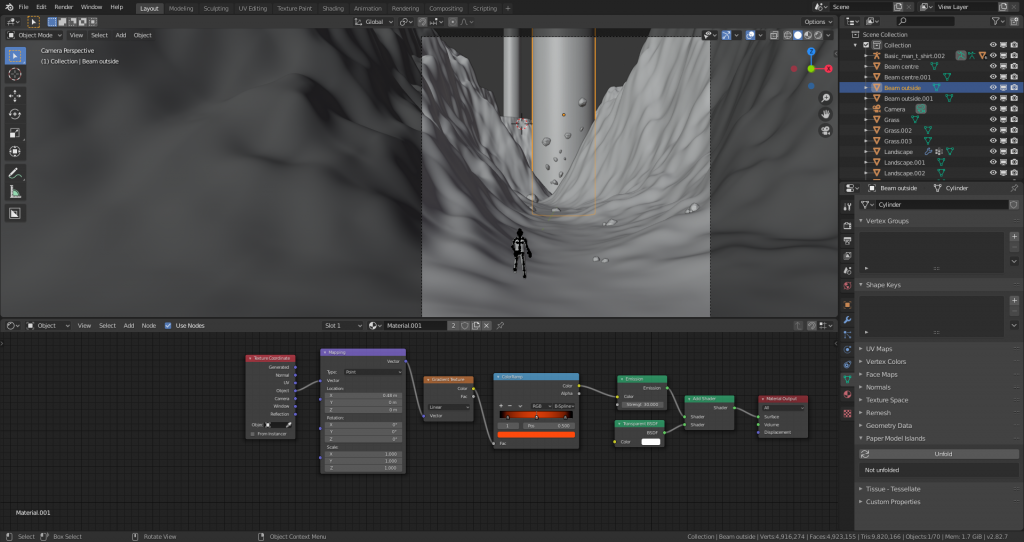Screen dimensions: 1024x542
Task: Open the Object Mode dropdown
Action: point(35,35)
